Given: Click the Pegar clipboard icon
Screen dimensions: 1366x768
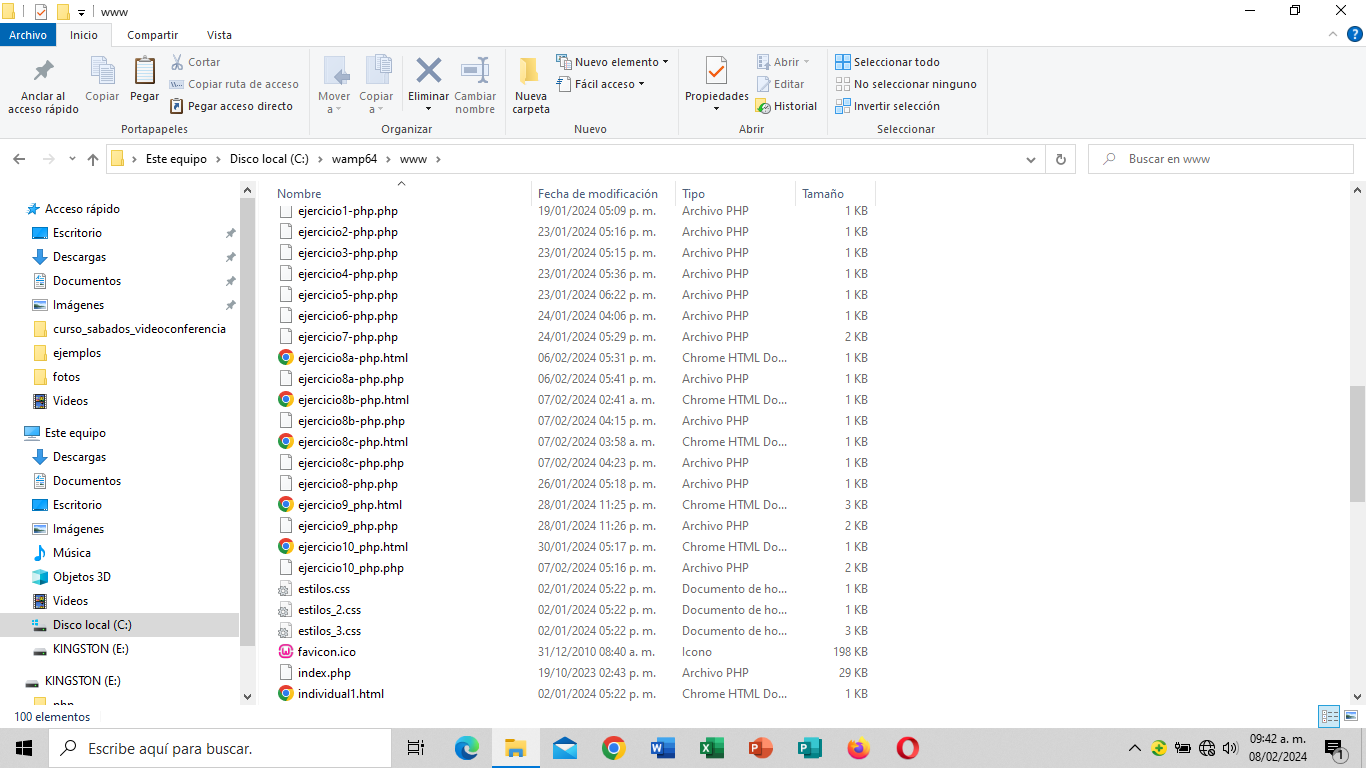Looking at the screenshot, I should coord(144,72).
